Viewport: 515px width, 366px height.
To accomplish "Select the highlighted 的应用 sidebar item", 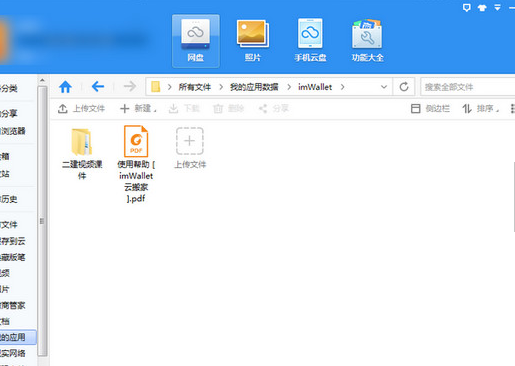I will point(18,337).
